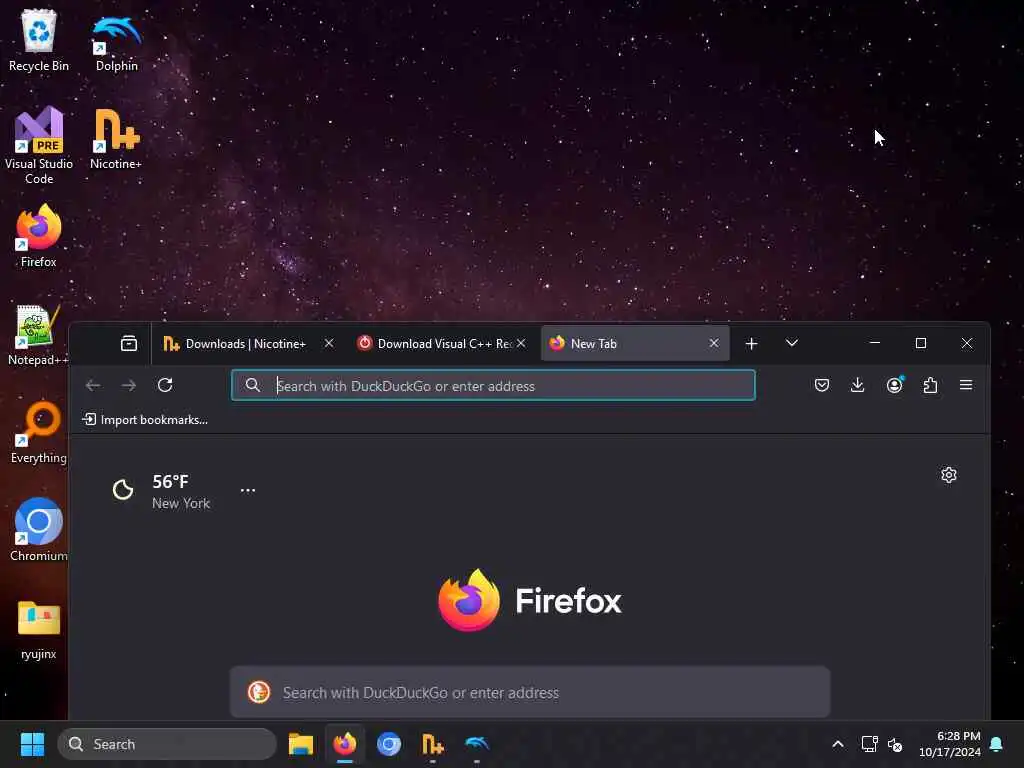Viewport: 1024px width, 768px height.
Task: Open the Firefox Account button
Action: click(895, 385)
